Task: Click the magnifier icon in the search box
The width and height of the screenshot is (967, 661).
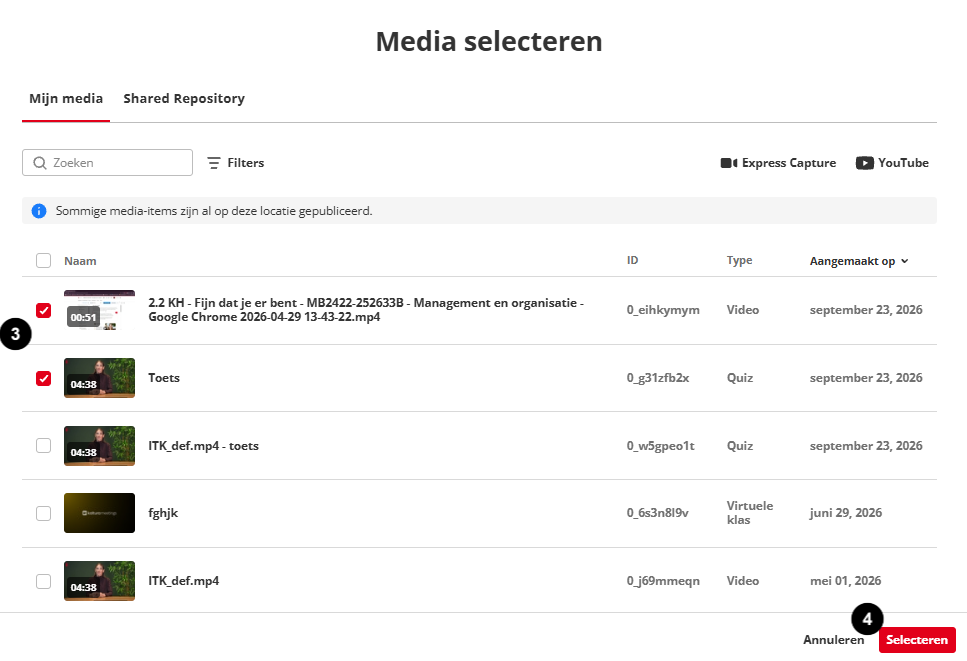Action: pos(40,163)
